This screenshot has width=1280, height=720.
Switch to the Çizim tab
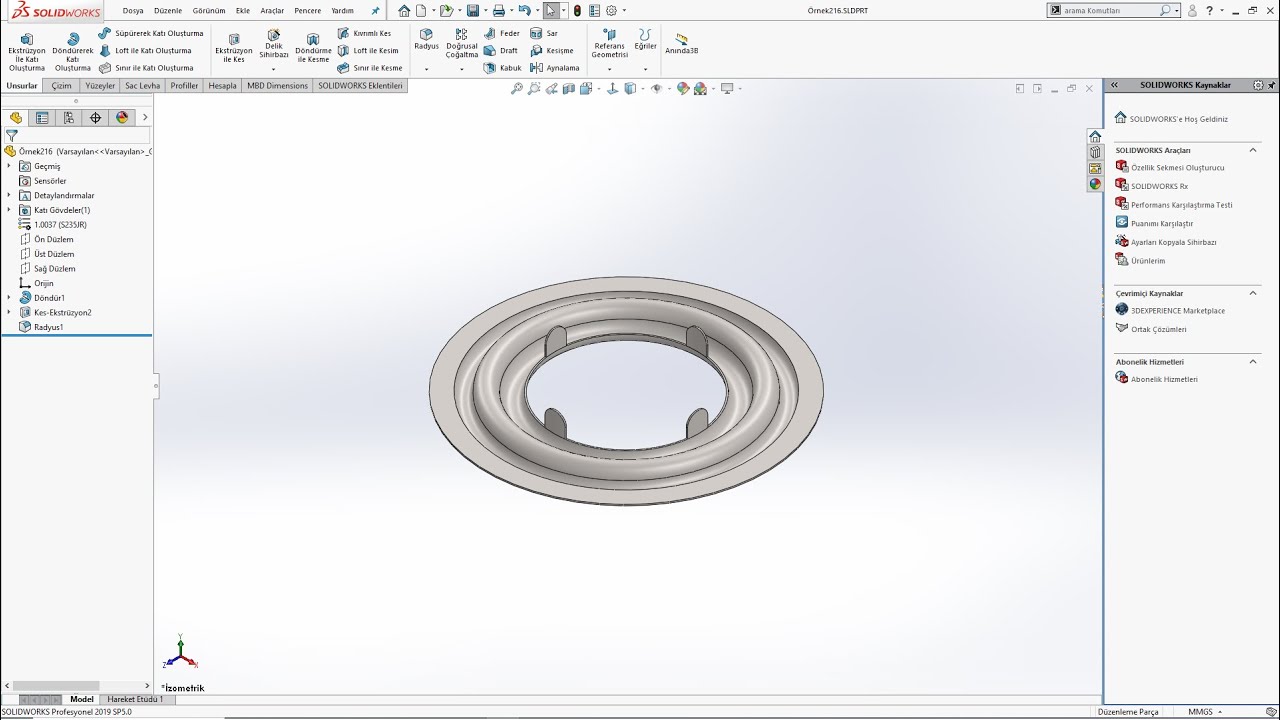pos(62,86)
